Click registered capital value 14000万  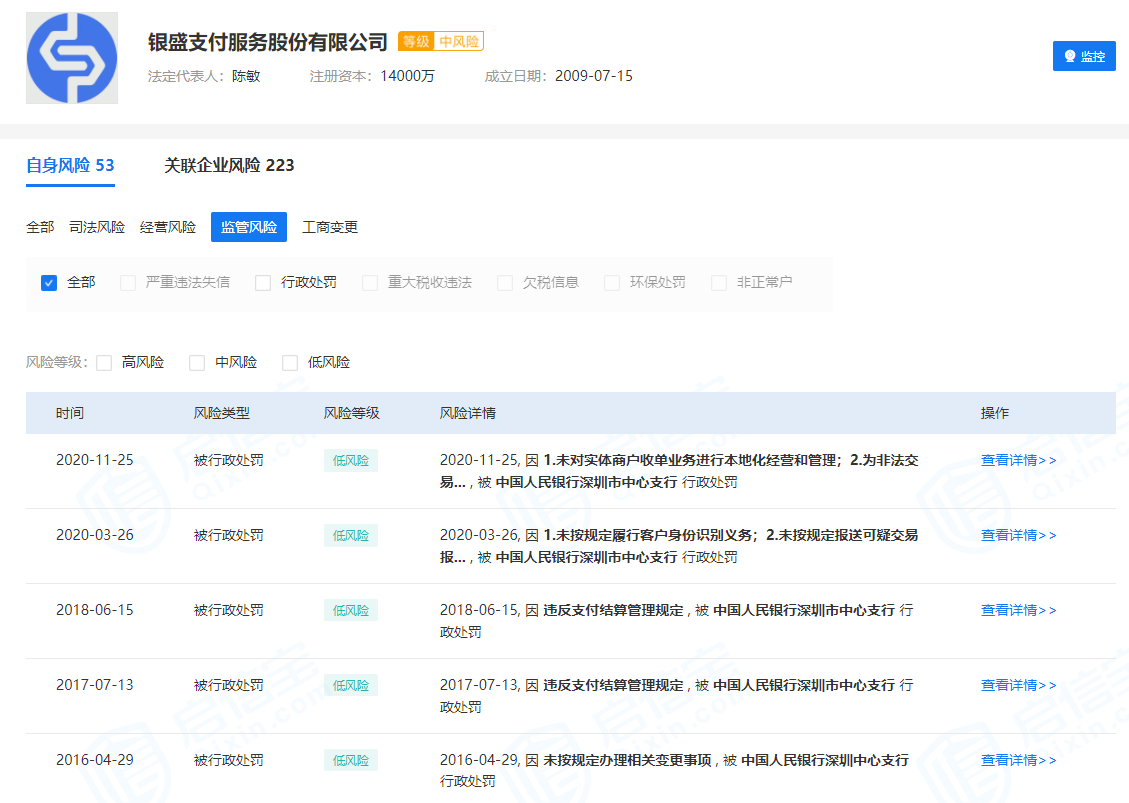coord(408,76)
